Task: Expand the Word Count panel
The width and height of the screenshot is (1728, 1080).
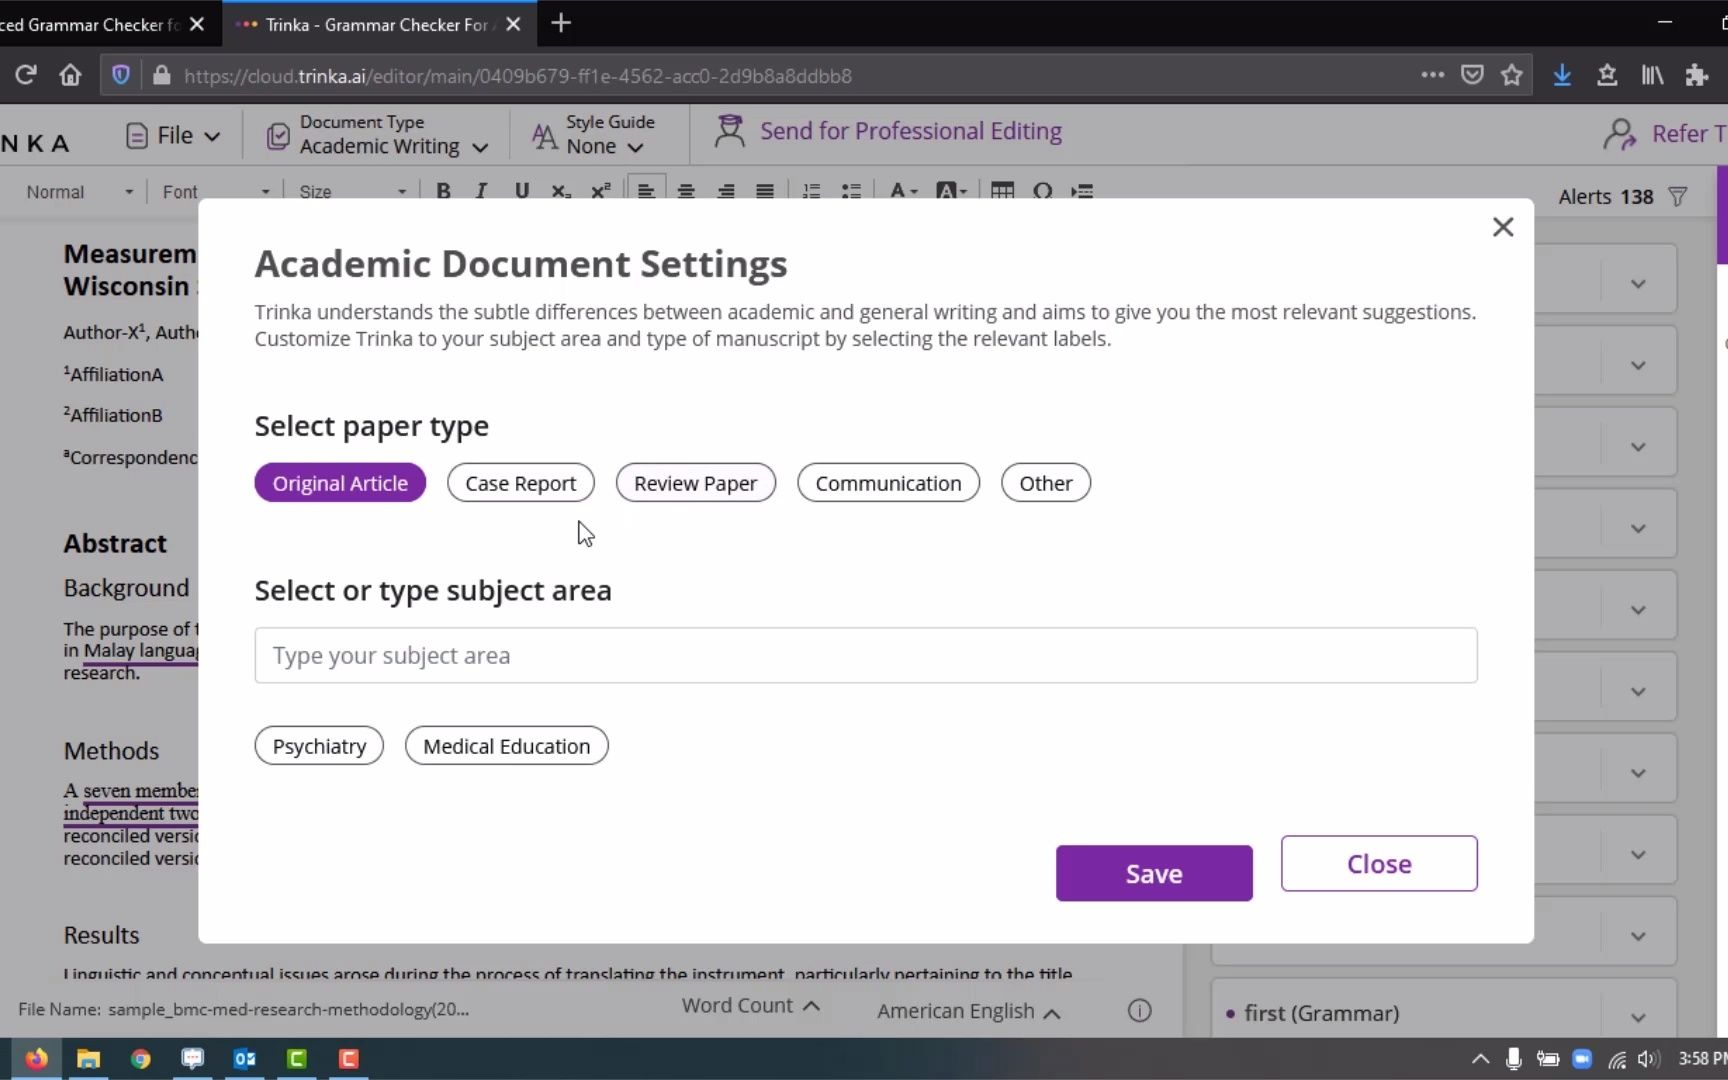Action: coord(751,1006)
